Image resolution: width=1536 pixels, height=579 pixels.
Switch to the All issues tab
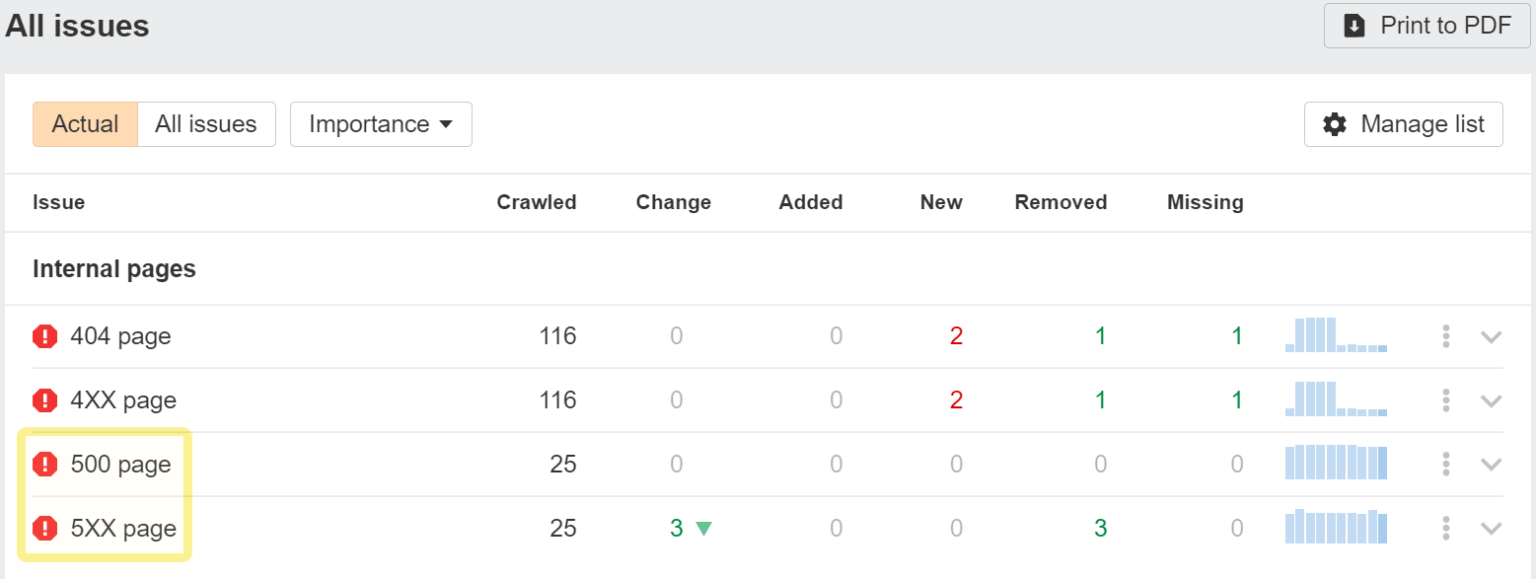205,124
